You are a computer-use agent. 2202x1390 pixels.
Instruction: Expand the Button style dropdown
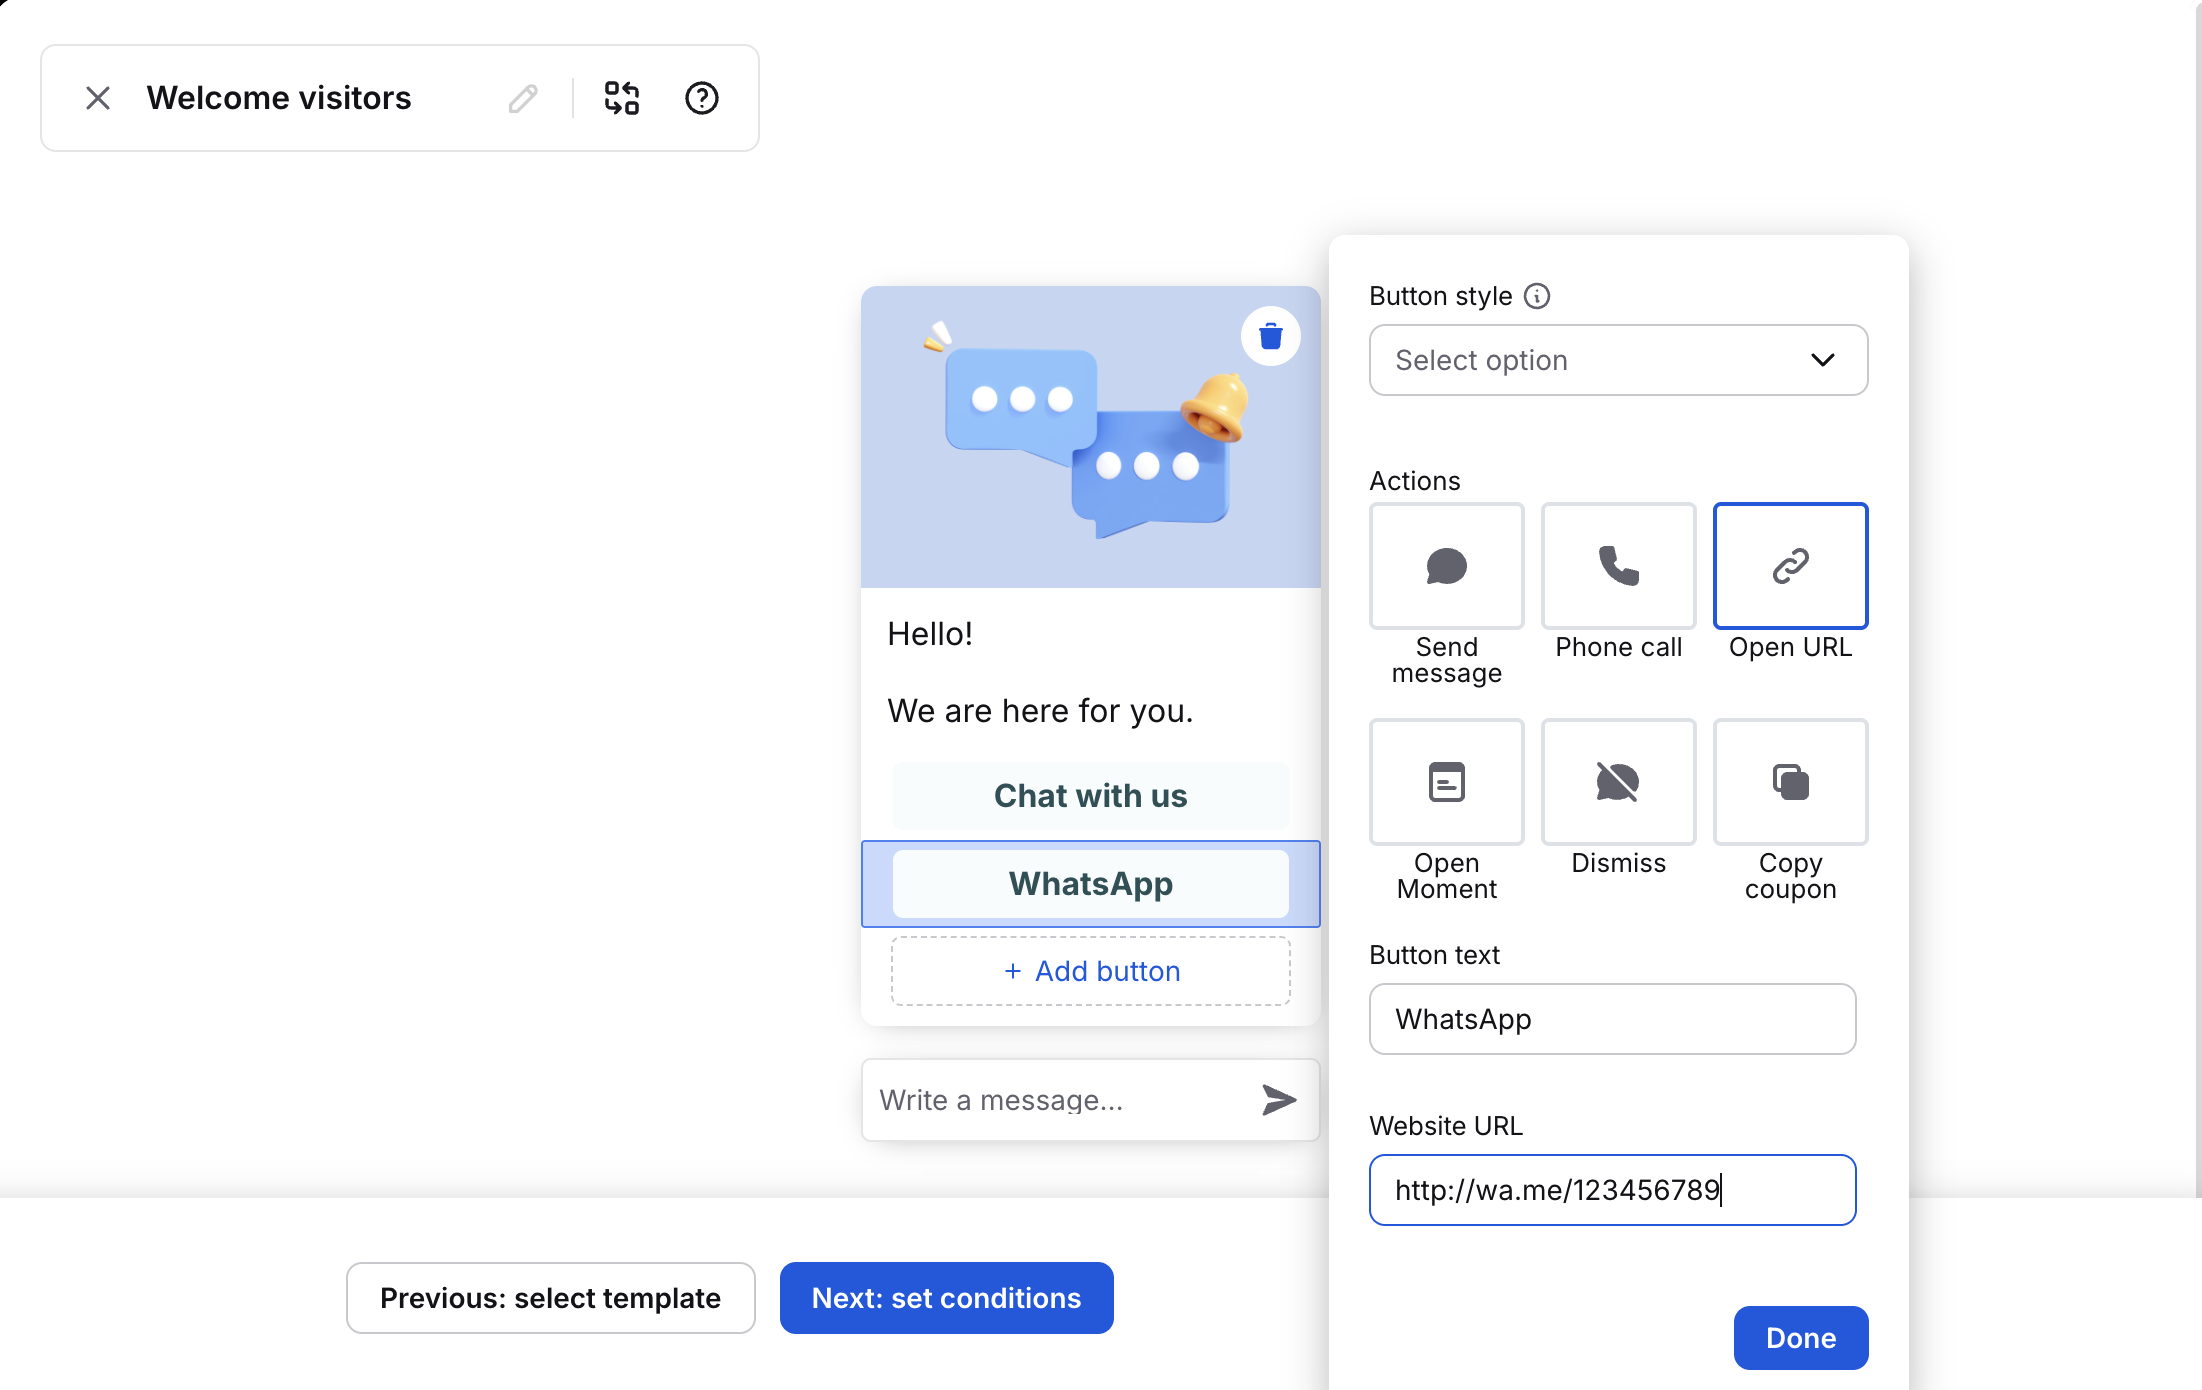(1617, 360)
